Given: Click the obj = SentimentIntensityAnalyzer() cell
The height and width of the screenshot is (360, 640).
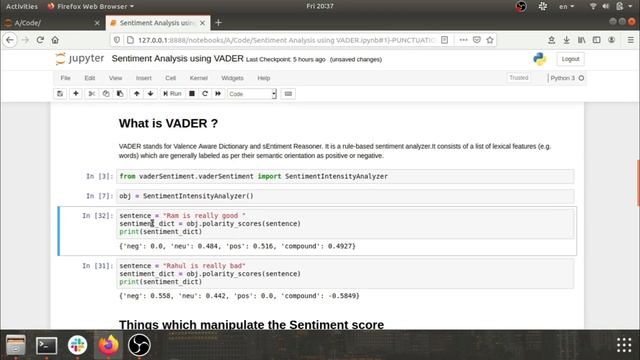Looking at the screenshot, I should 345,196.
